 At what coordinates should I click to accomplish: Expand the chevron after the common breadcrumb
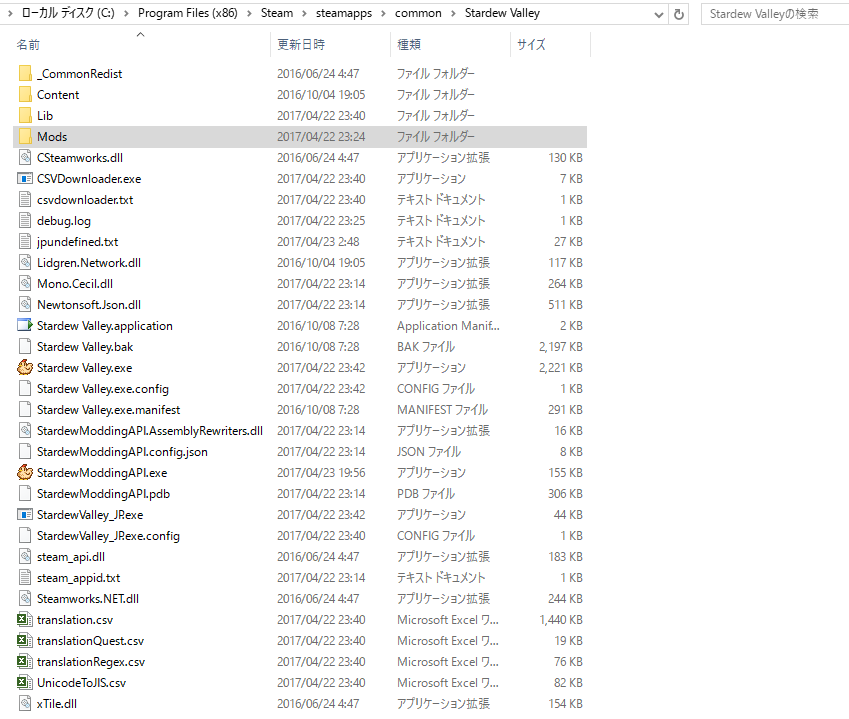(453, 14)
